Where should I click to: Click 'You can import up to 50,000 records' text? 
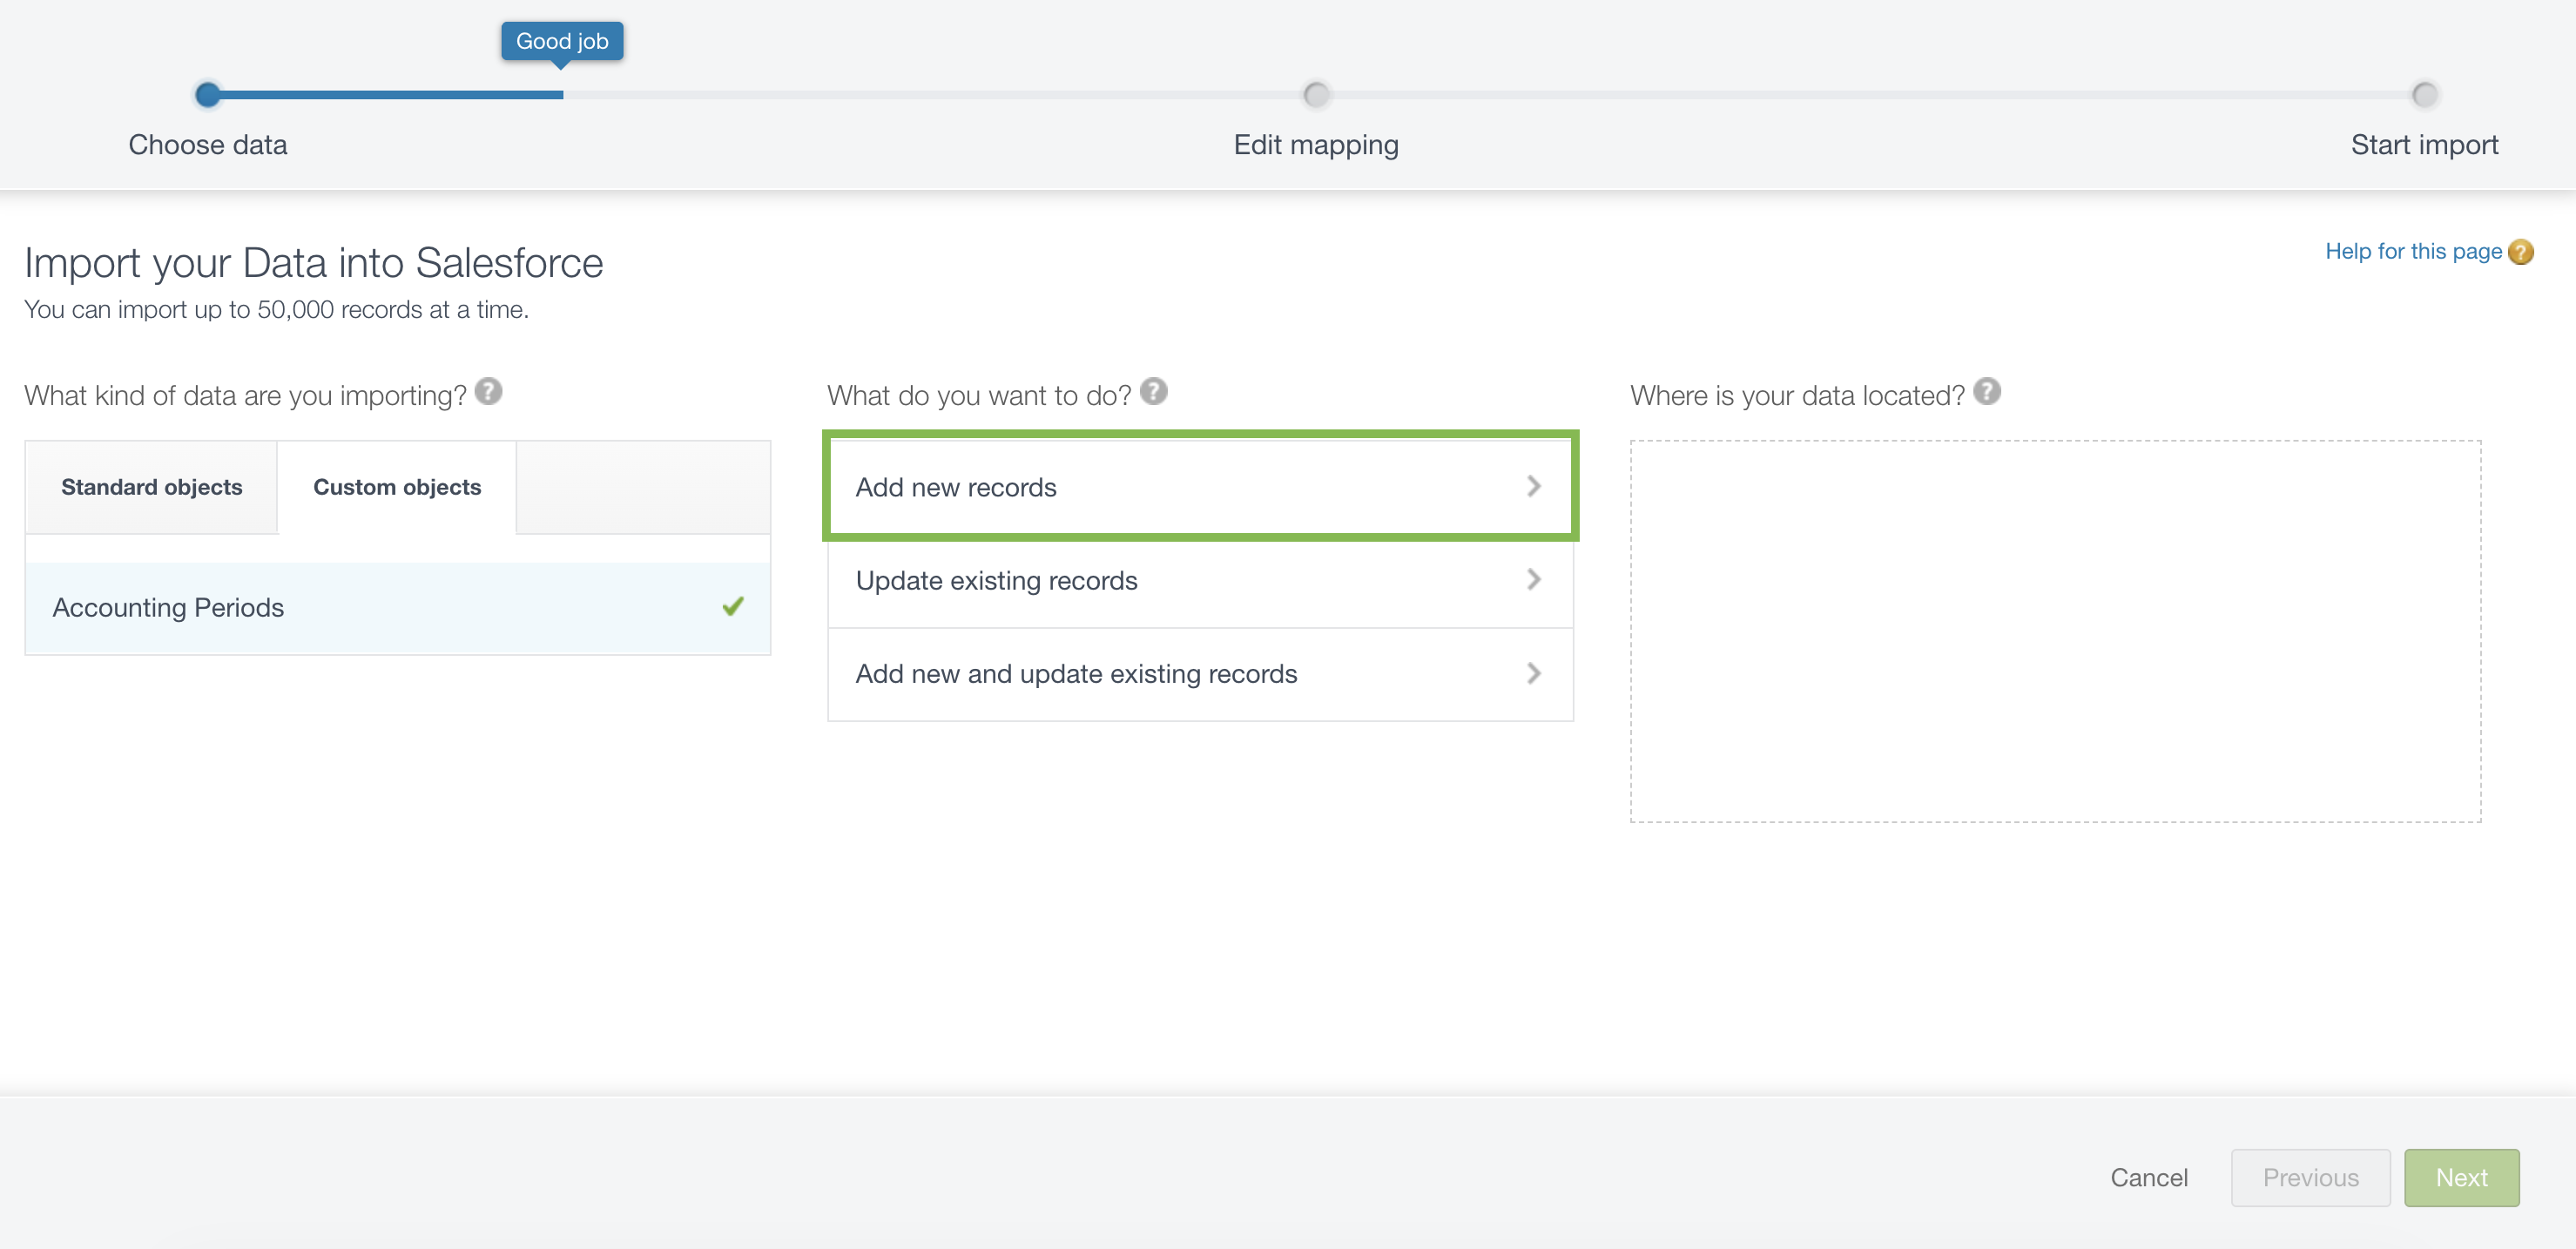coord(276,310)
